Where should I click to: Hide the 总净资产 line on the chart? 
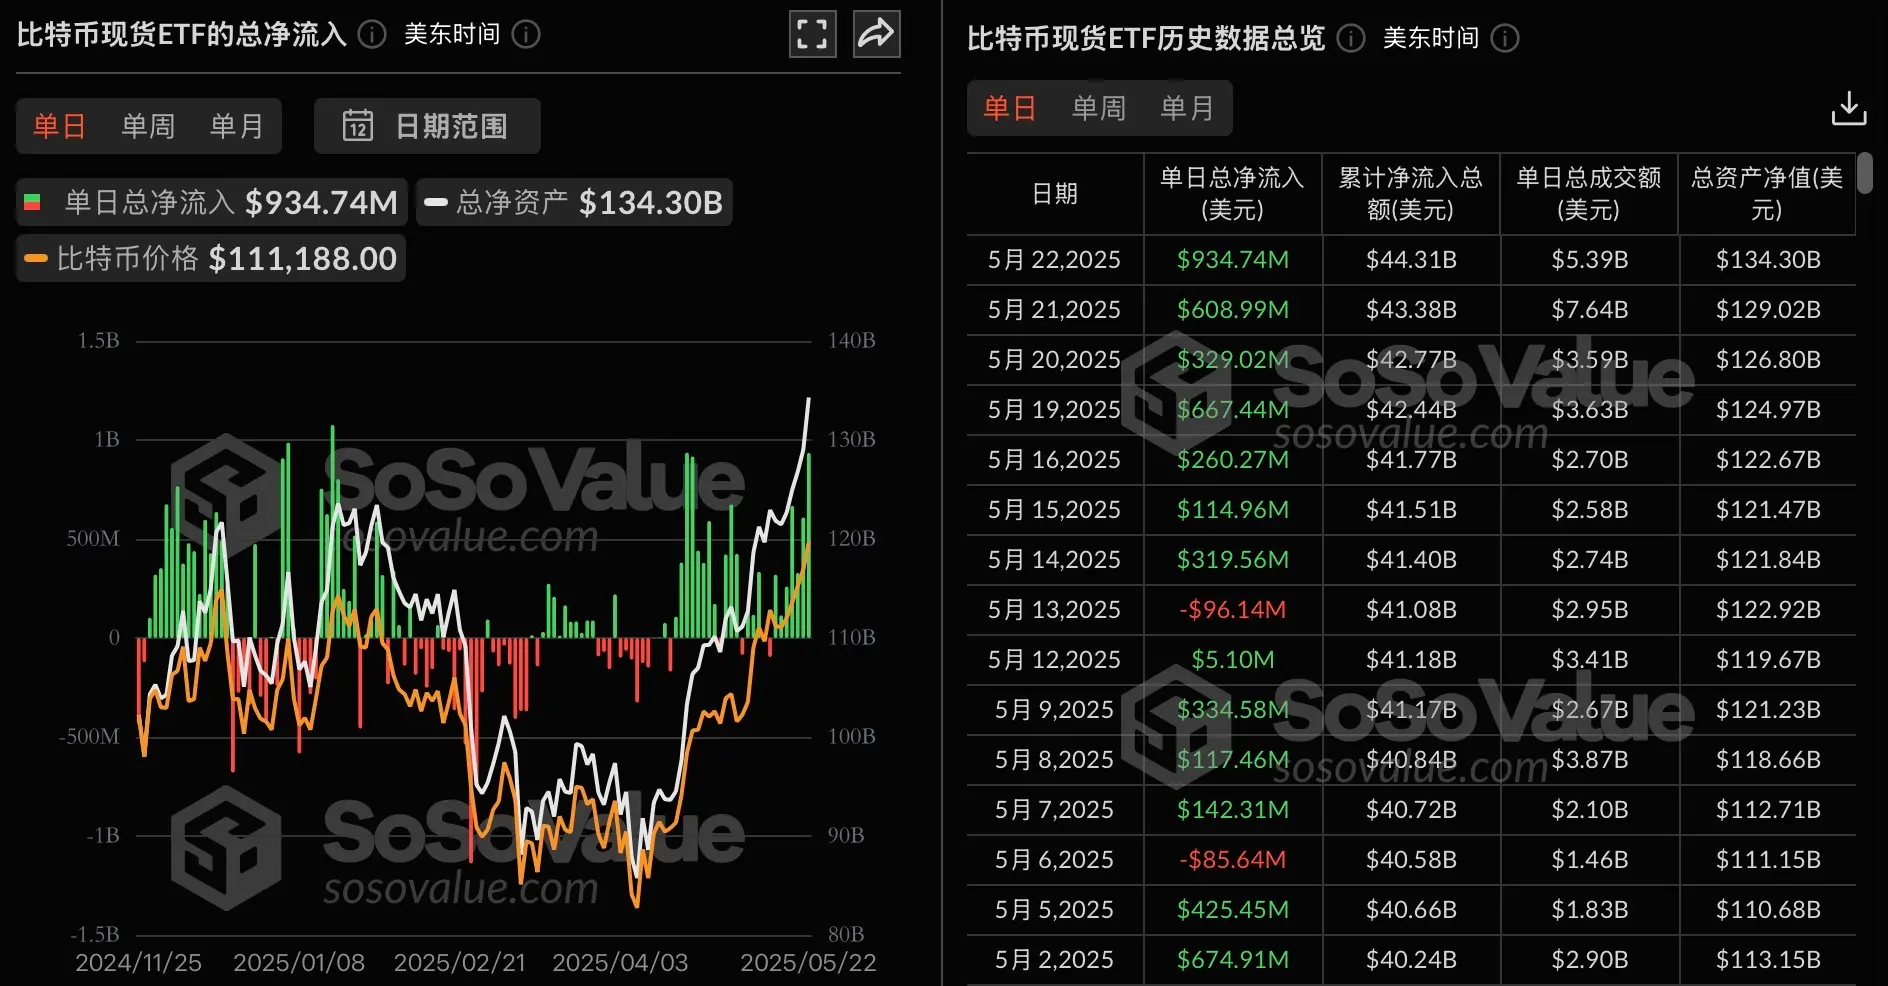(574, 201)
